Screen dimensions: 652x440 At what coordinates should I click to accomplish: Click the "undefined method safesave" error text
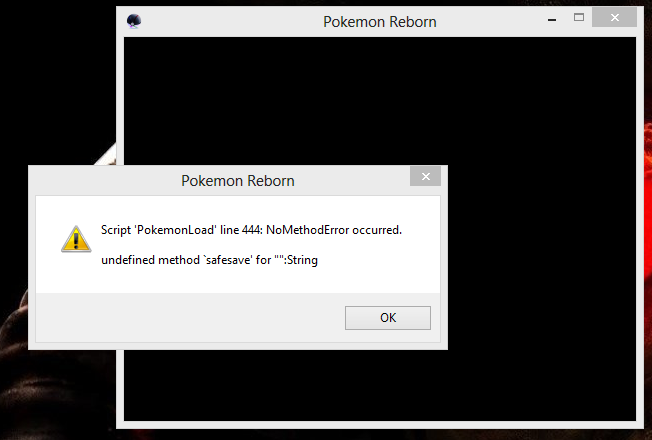click(209, 260)
